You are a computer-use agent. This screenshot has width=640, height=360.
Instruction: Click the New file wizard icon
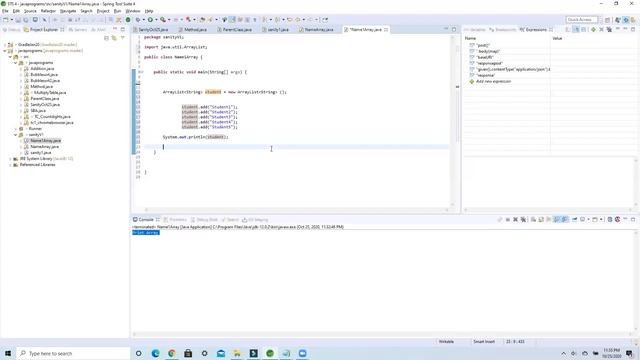point(6,20)
